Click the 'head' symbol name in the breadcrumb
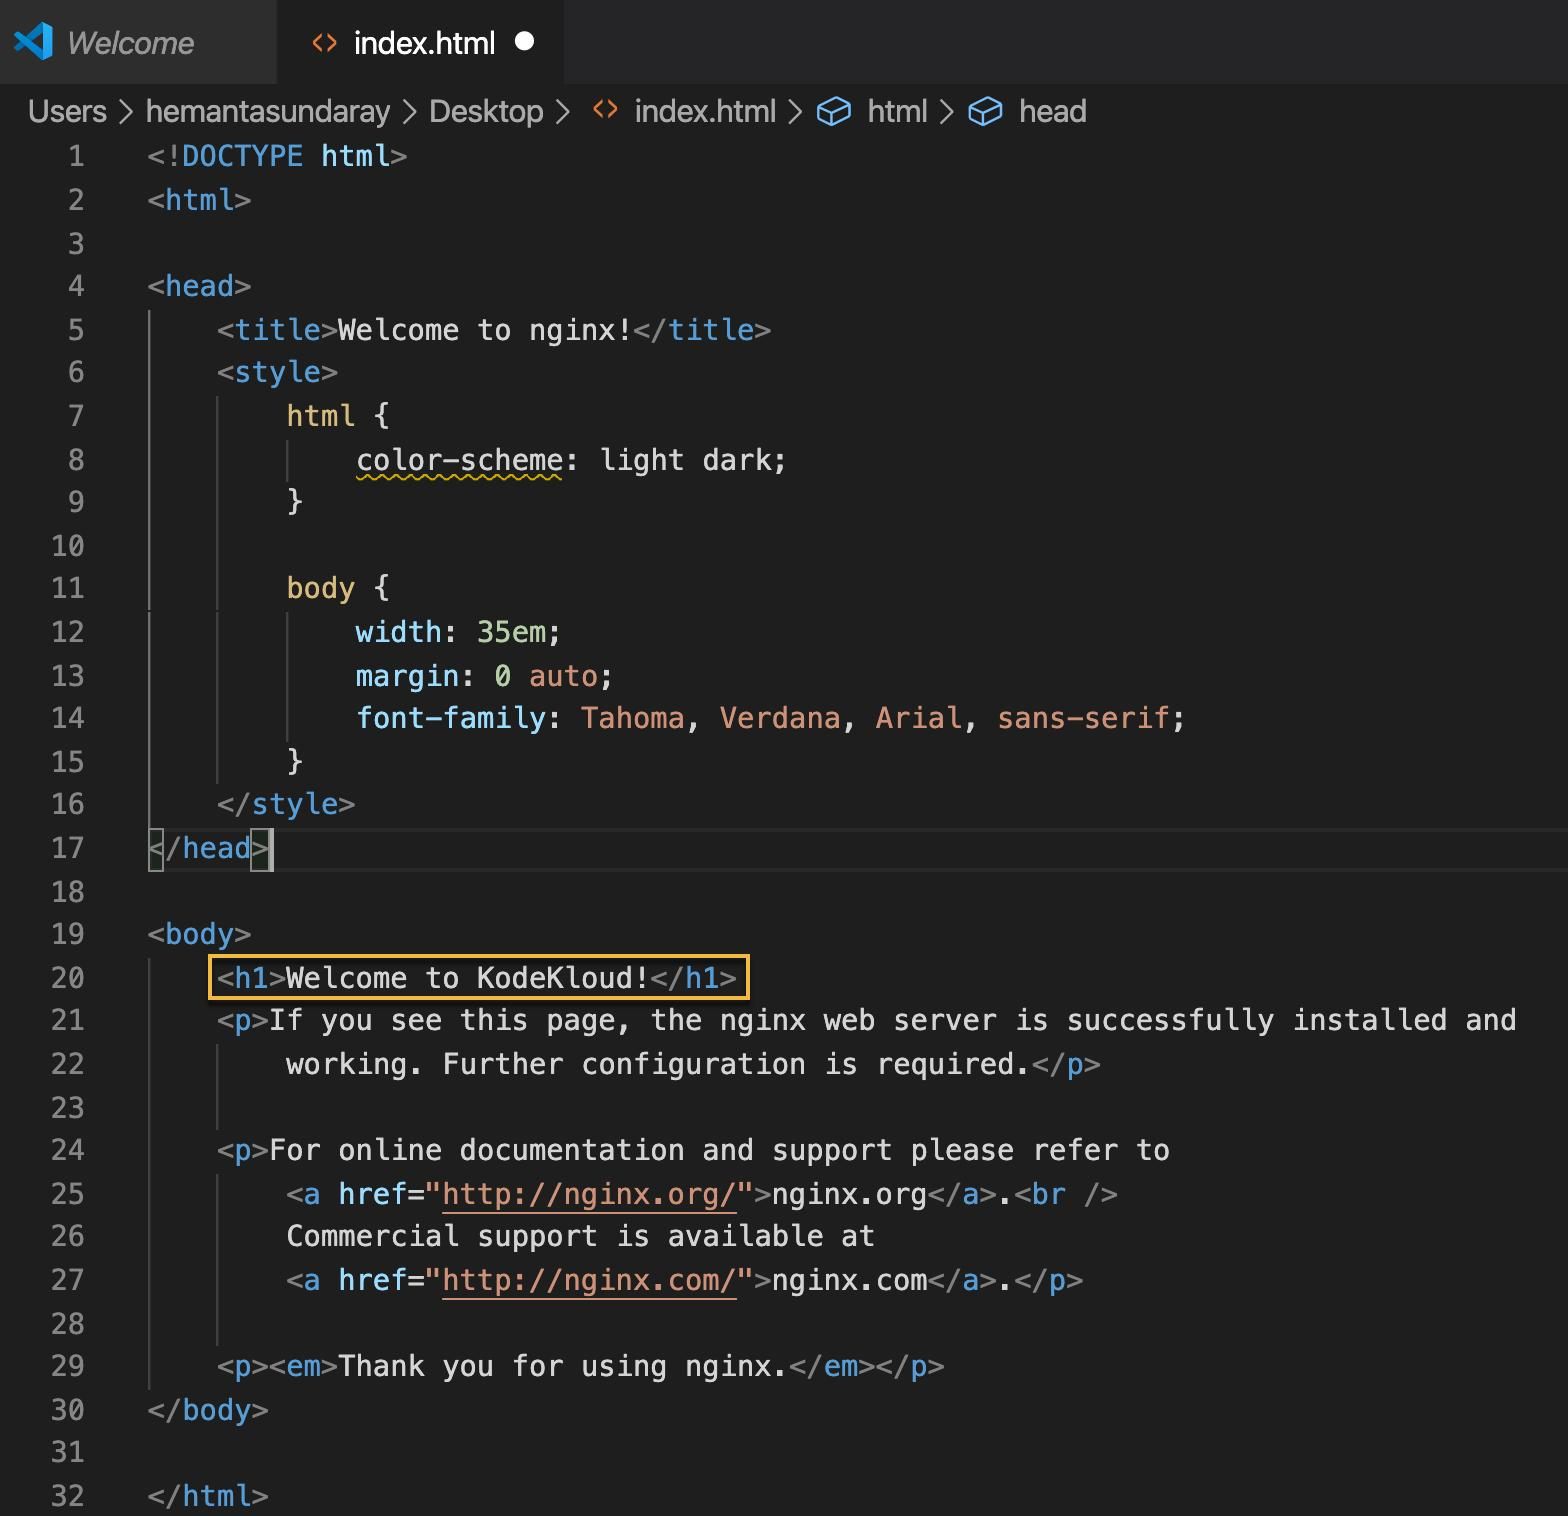 tap(1052, 111)
